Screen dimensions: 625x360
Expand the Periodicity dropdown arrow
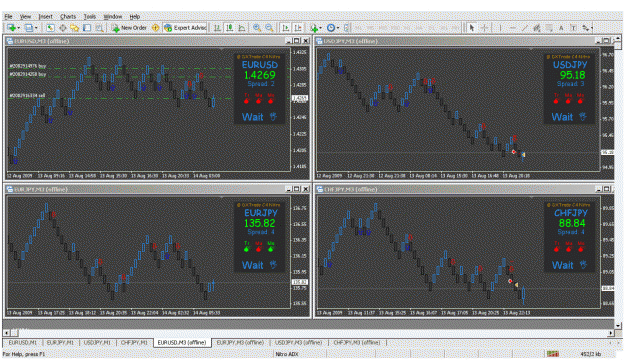coord(338,28)
